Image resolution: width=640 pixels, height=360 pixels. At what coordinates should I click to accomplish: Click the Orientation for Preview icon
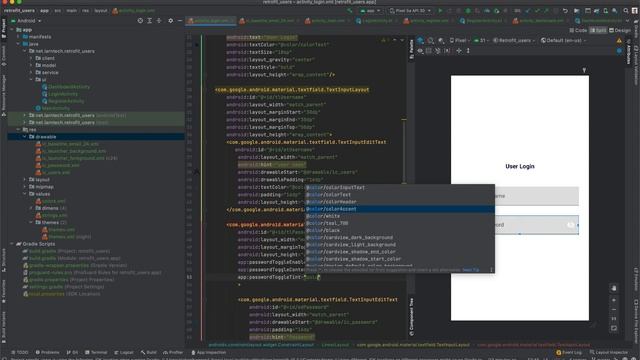tap(431, 40)
